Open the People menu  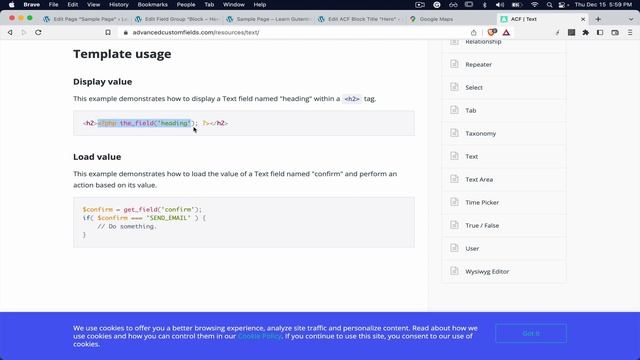186,4
